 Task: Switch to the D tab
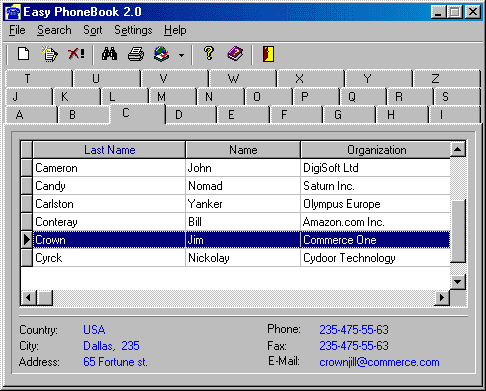[191, 115]
